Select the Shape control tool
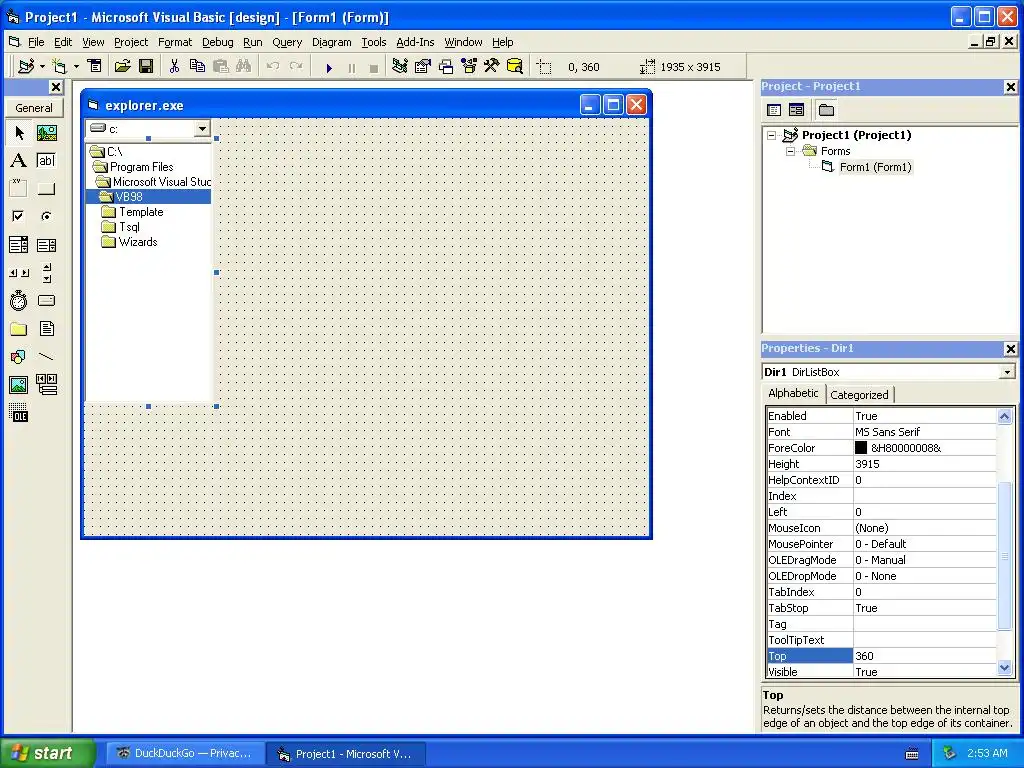 19,357
